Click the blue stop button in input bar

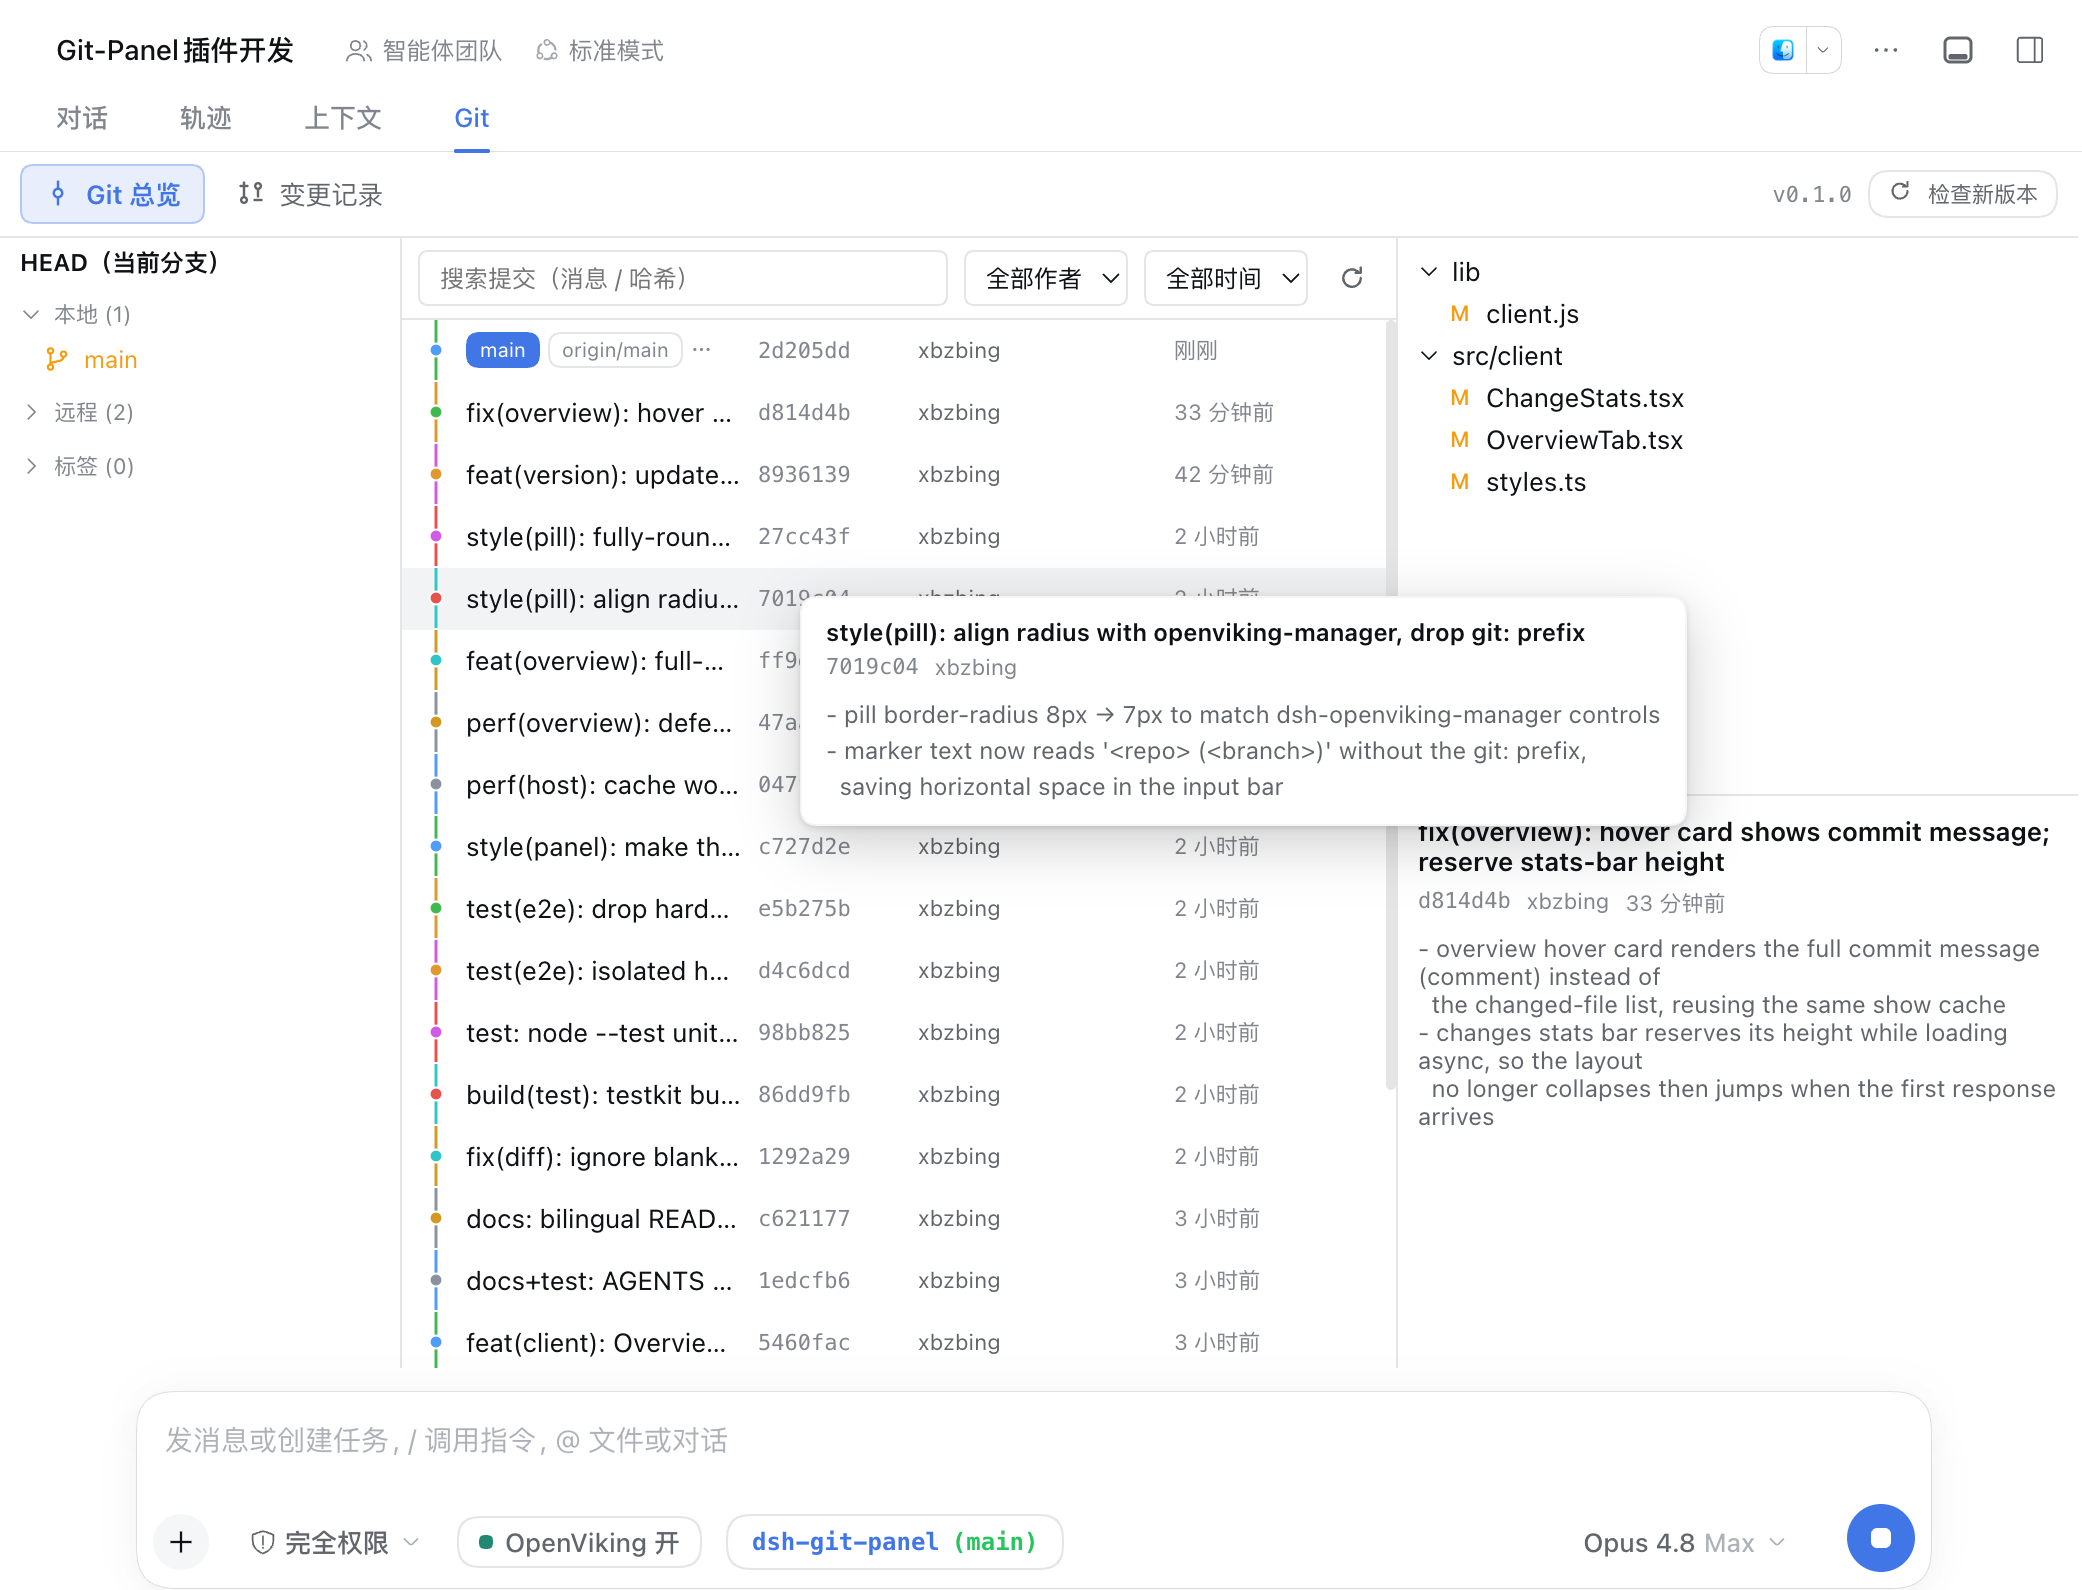point(1880,1538)
